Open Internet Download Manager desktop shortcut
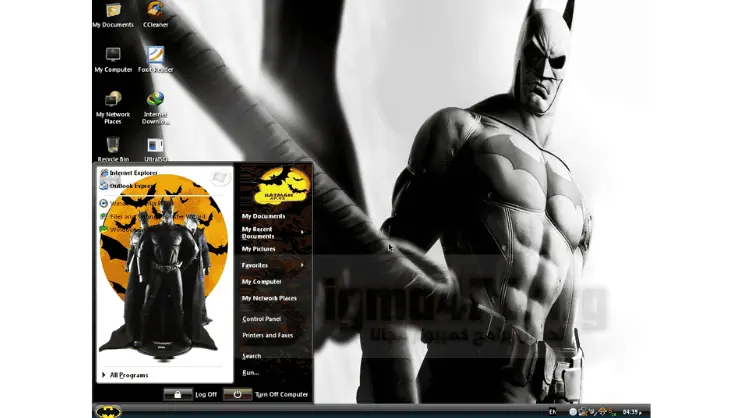The image size is (743, 418). [x=155, y=108]
